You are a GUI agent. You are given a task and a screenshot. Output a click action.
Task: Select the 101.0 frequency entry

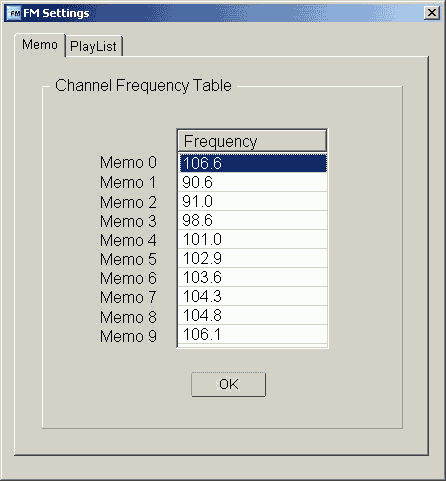tap(253, 239)
